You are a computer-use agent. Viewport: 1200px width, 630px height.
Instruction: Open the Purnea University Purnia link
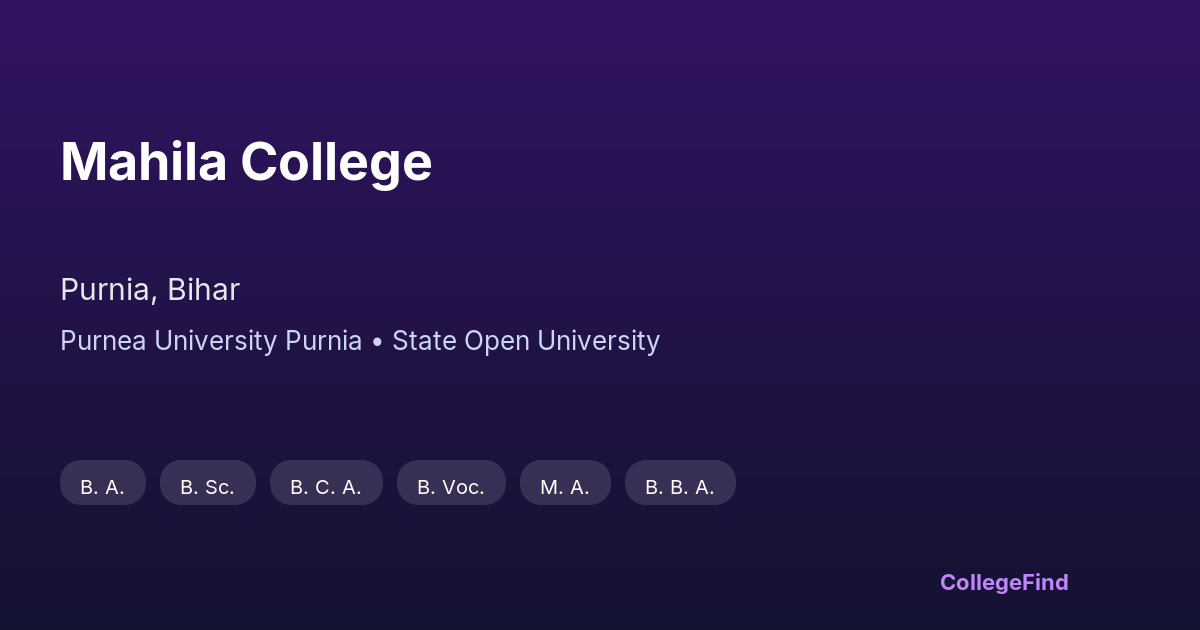(211, 341)
